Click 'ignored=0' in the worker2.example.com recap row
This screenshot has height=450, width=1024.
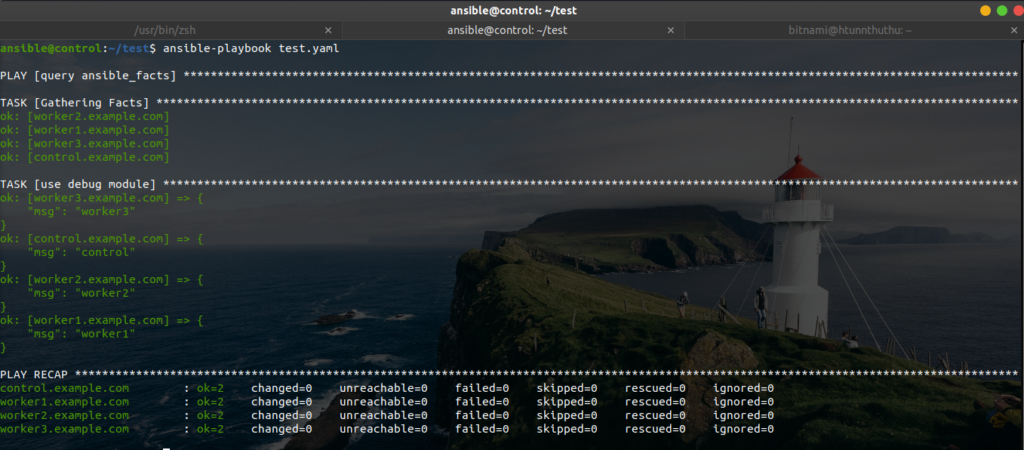[744, 415]
